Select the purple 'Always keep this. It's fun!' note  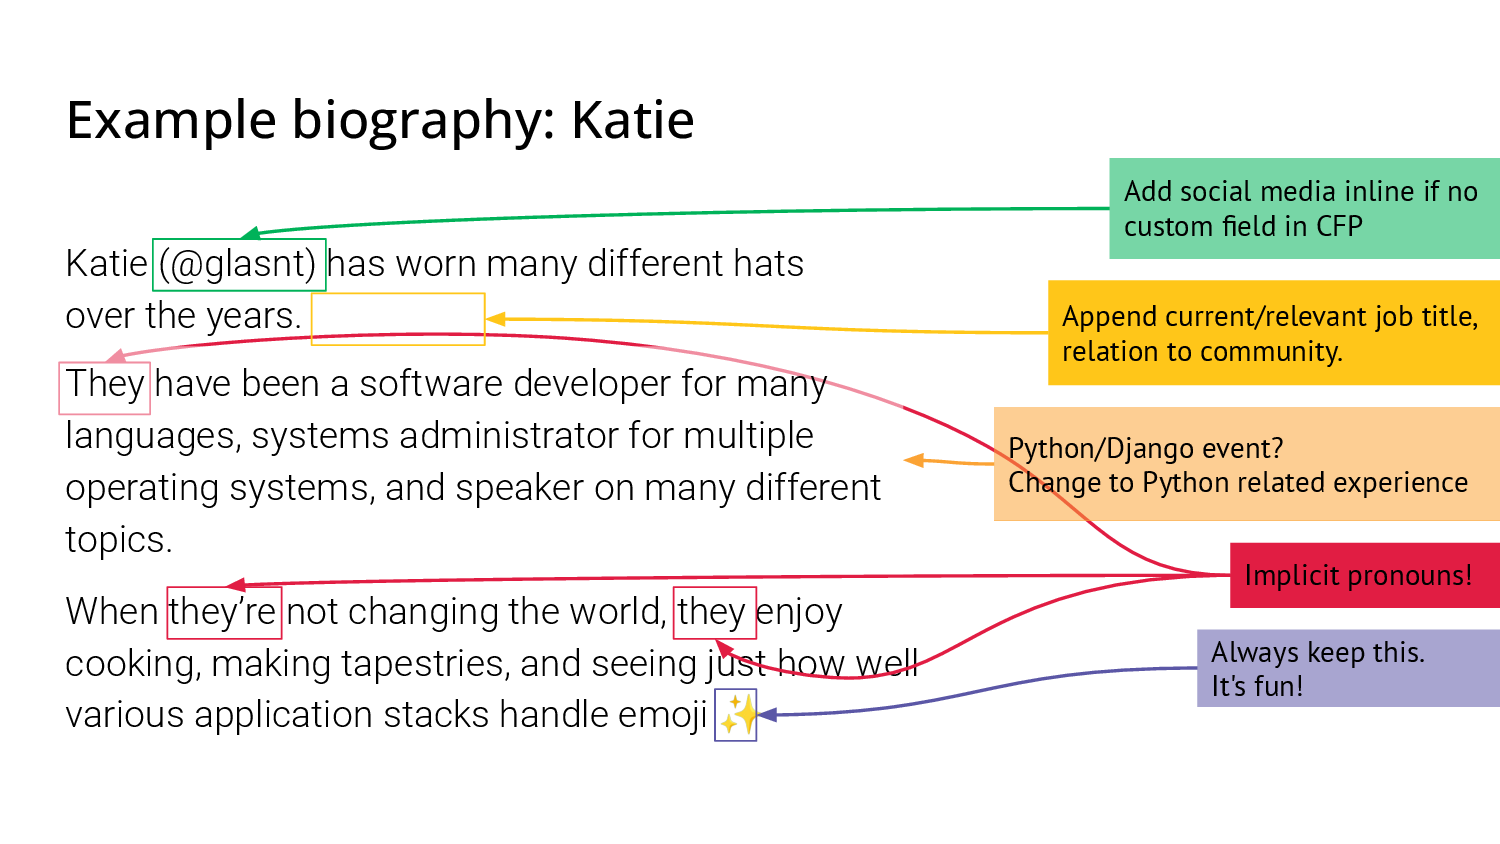click(x=1348, y=668)
